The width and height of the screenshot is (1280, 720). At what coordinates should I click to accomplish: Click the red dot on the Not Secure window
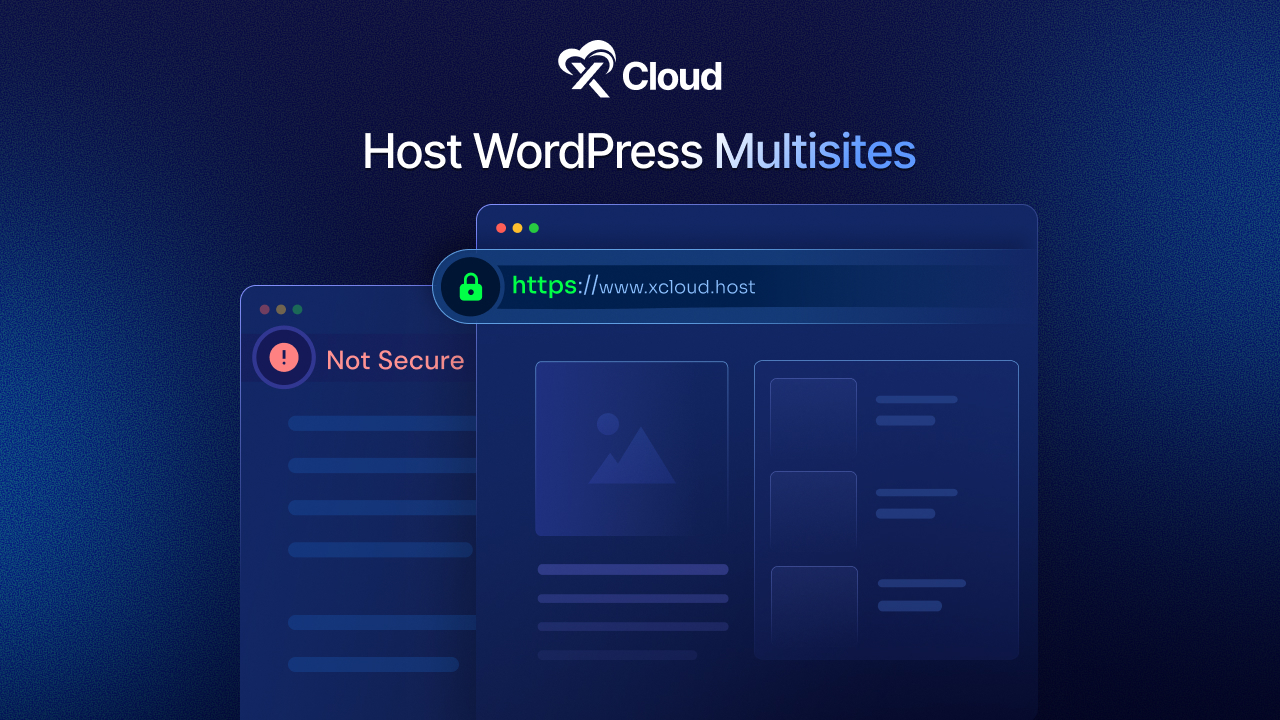(x=263, y=309)
